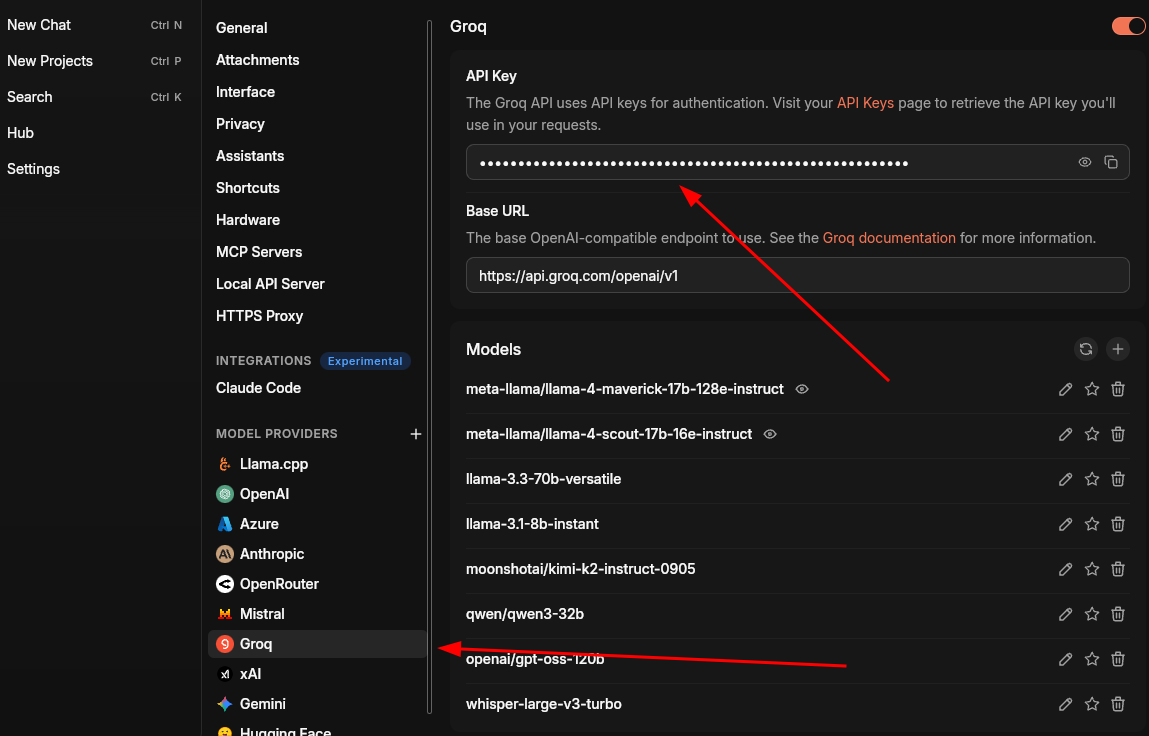The image size is (1149, 736).
Task: Click vision eye icon on llama-4-scout
Action: [769, 434]
